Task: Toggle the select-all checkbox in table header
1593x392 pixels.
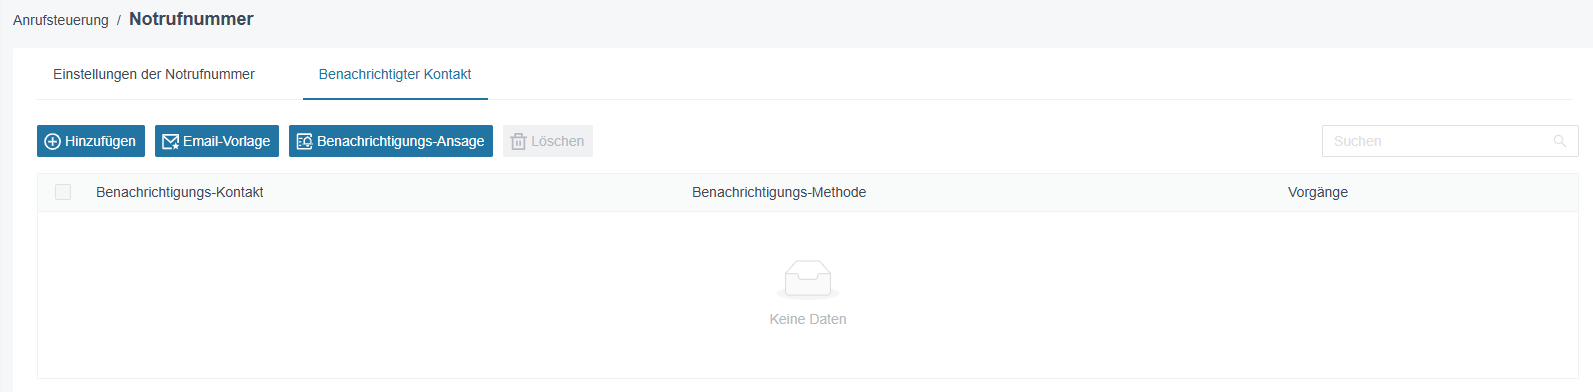Action: click(63, 192)
